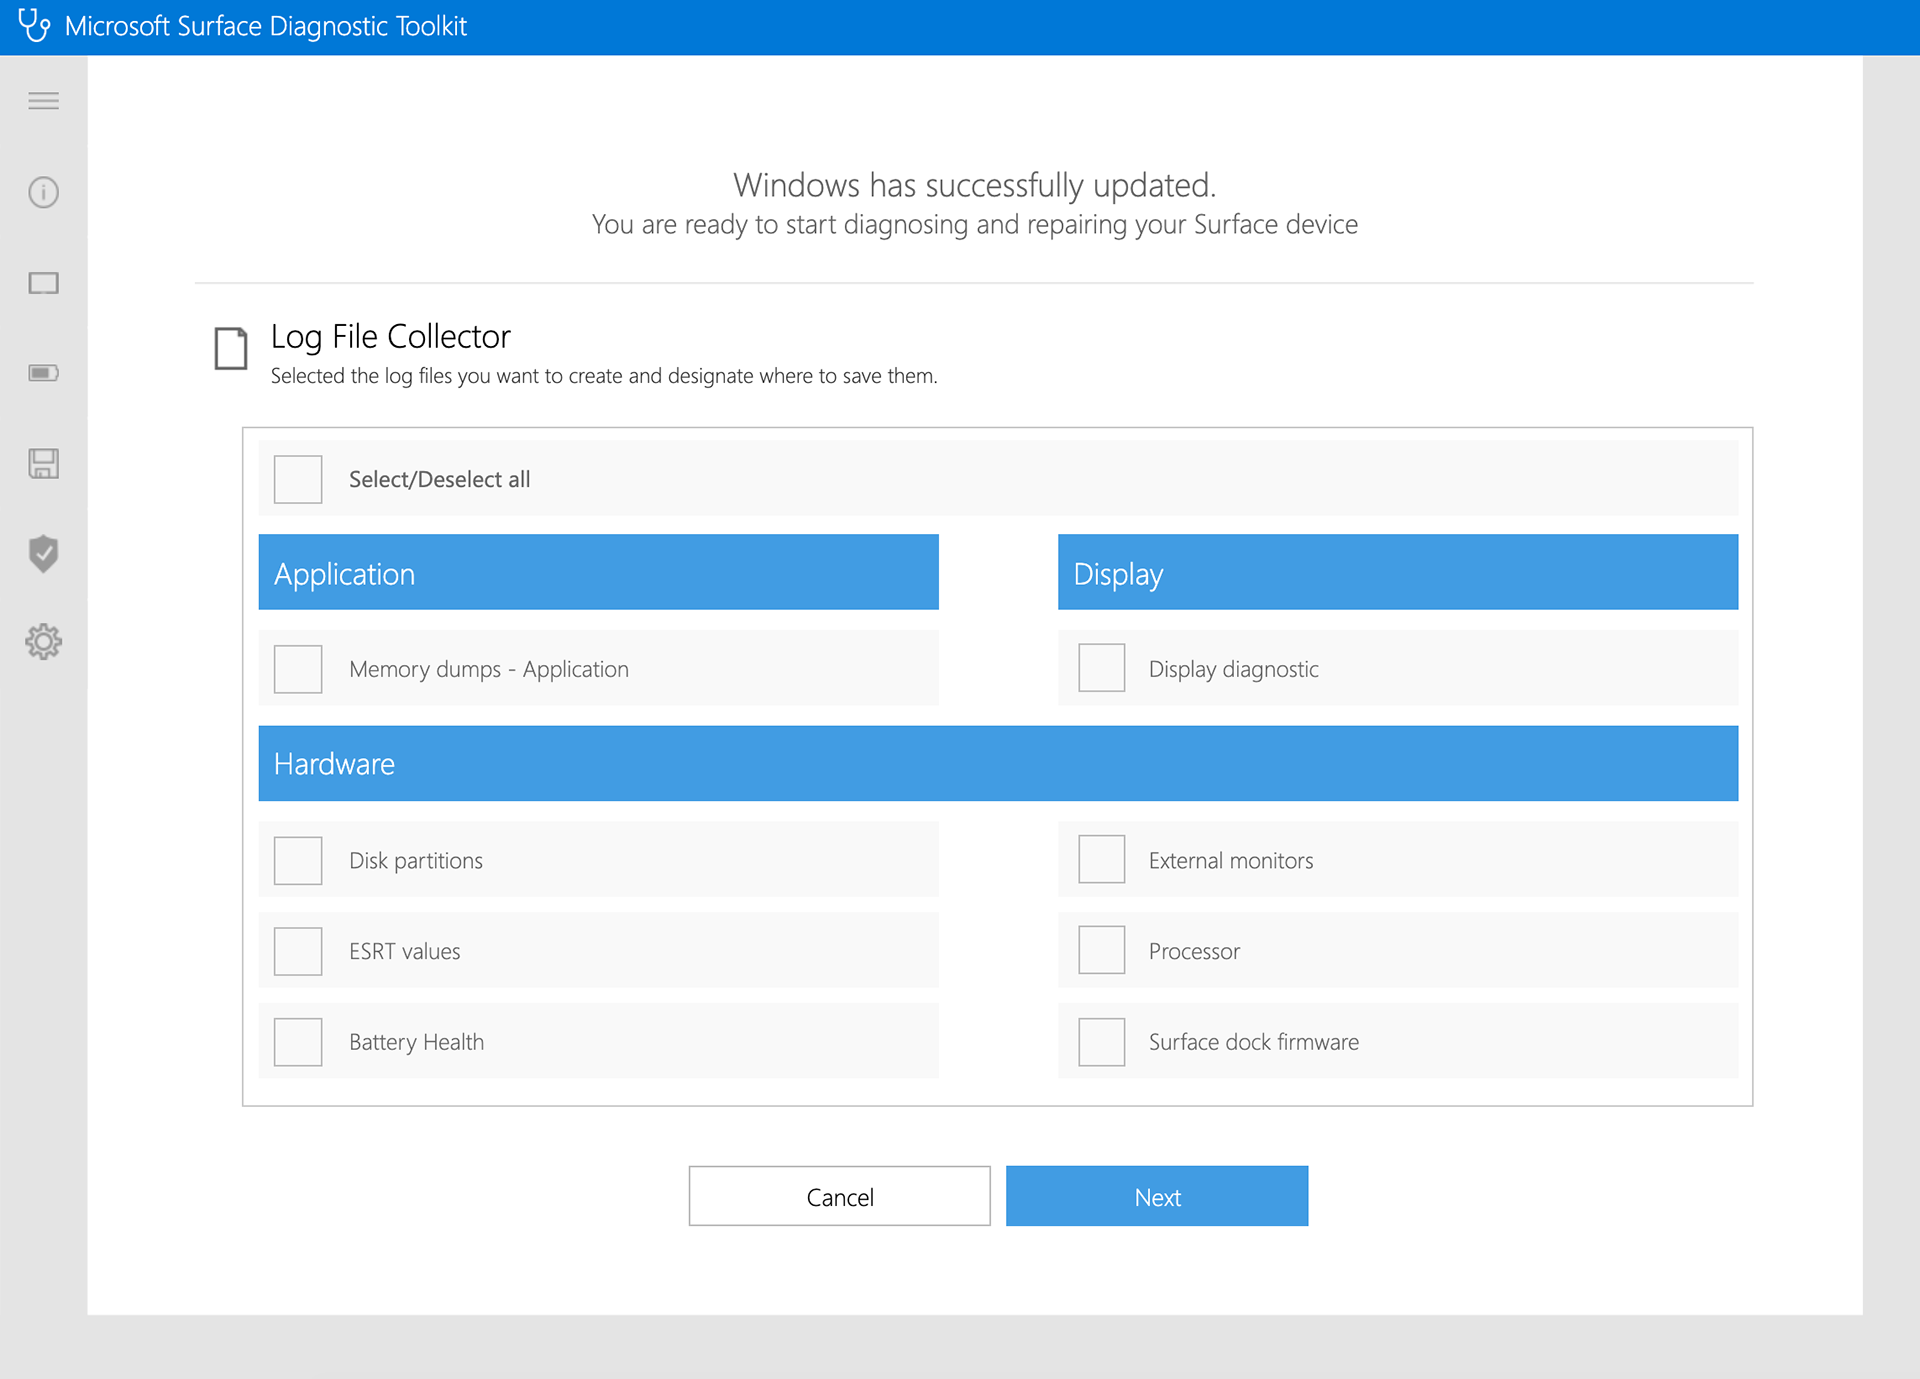Click the External monitors label text
Screen dimensions: 1920x1379
[1231, 861]
